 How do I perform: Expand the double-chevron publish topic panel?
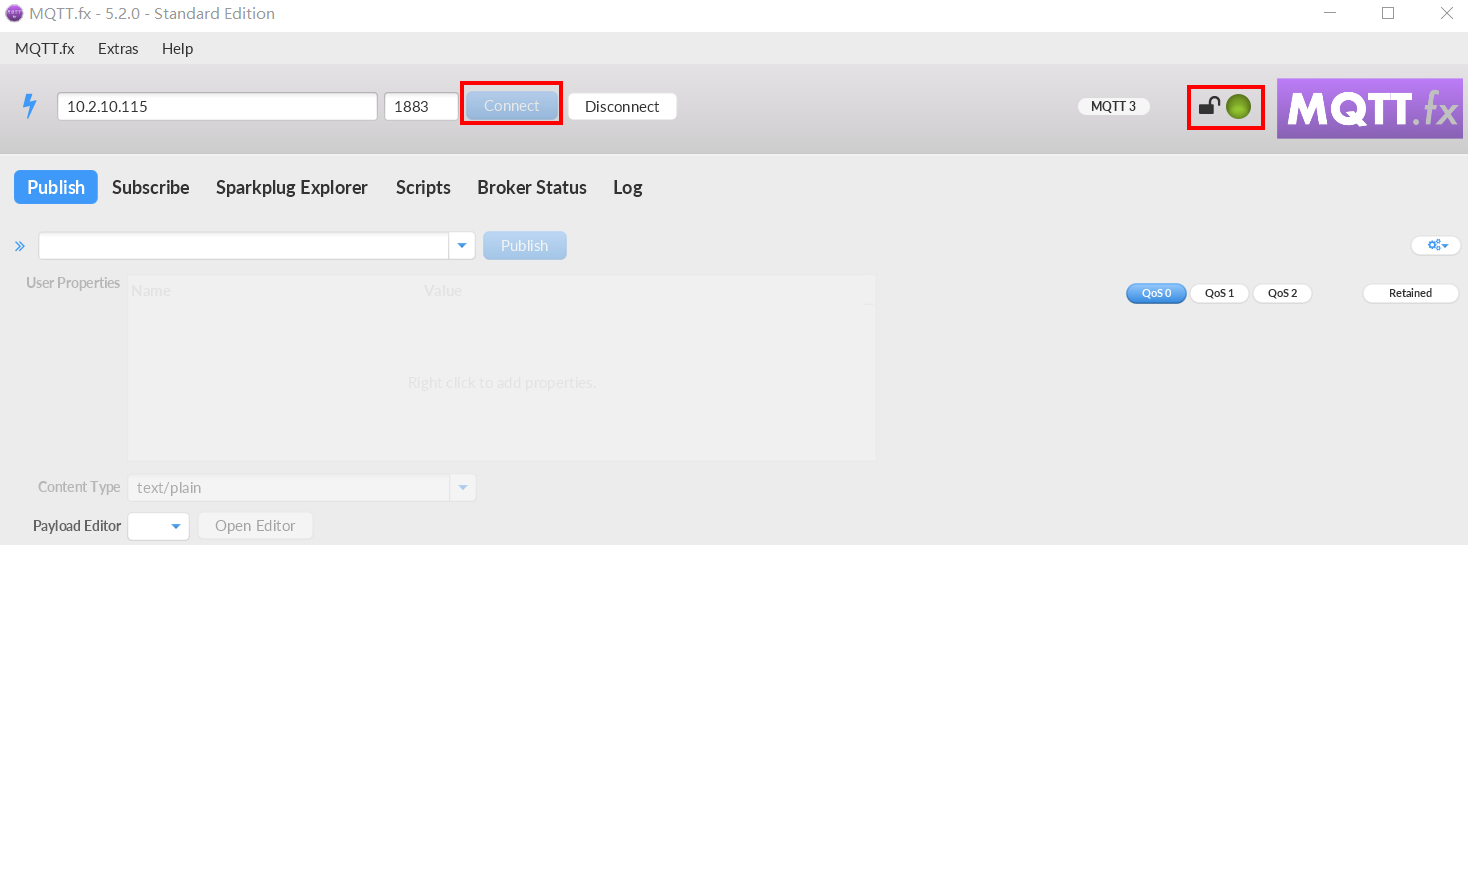(x=20, y=246)
